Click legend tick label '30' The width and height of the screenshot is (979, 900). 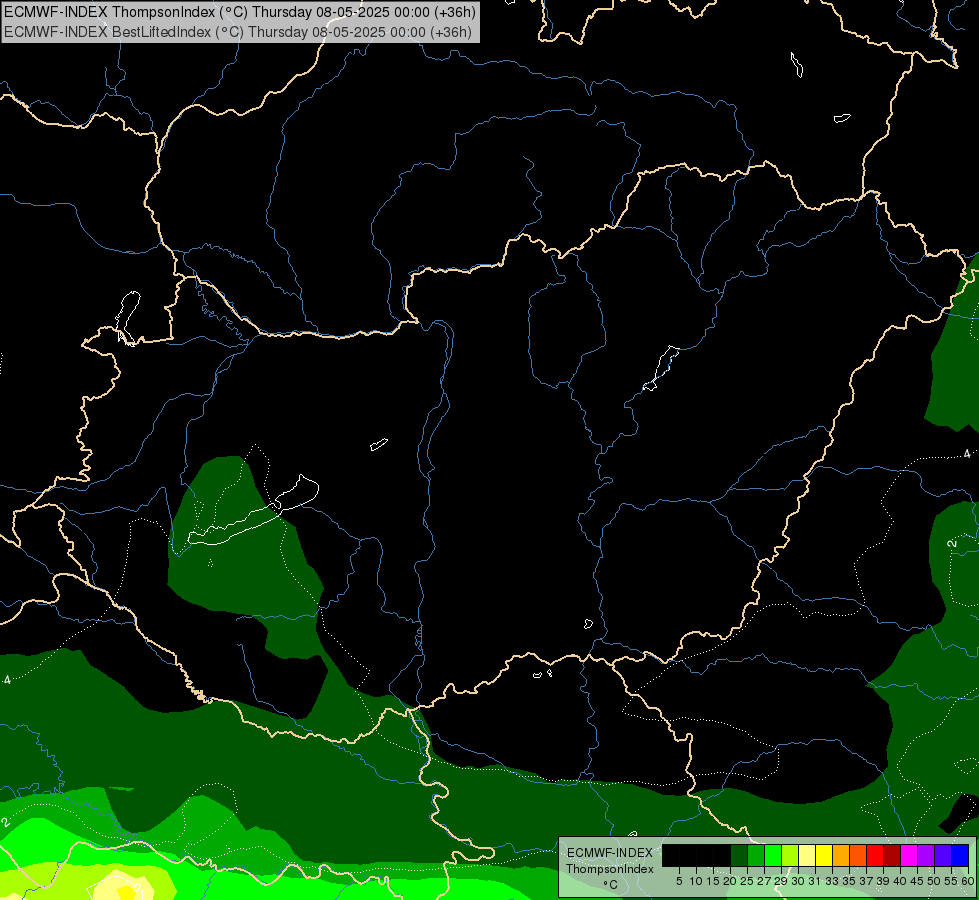click(x=798, y=881)
